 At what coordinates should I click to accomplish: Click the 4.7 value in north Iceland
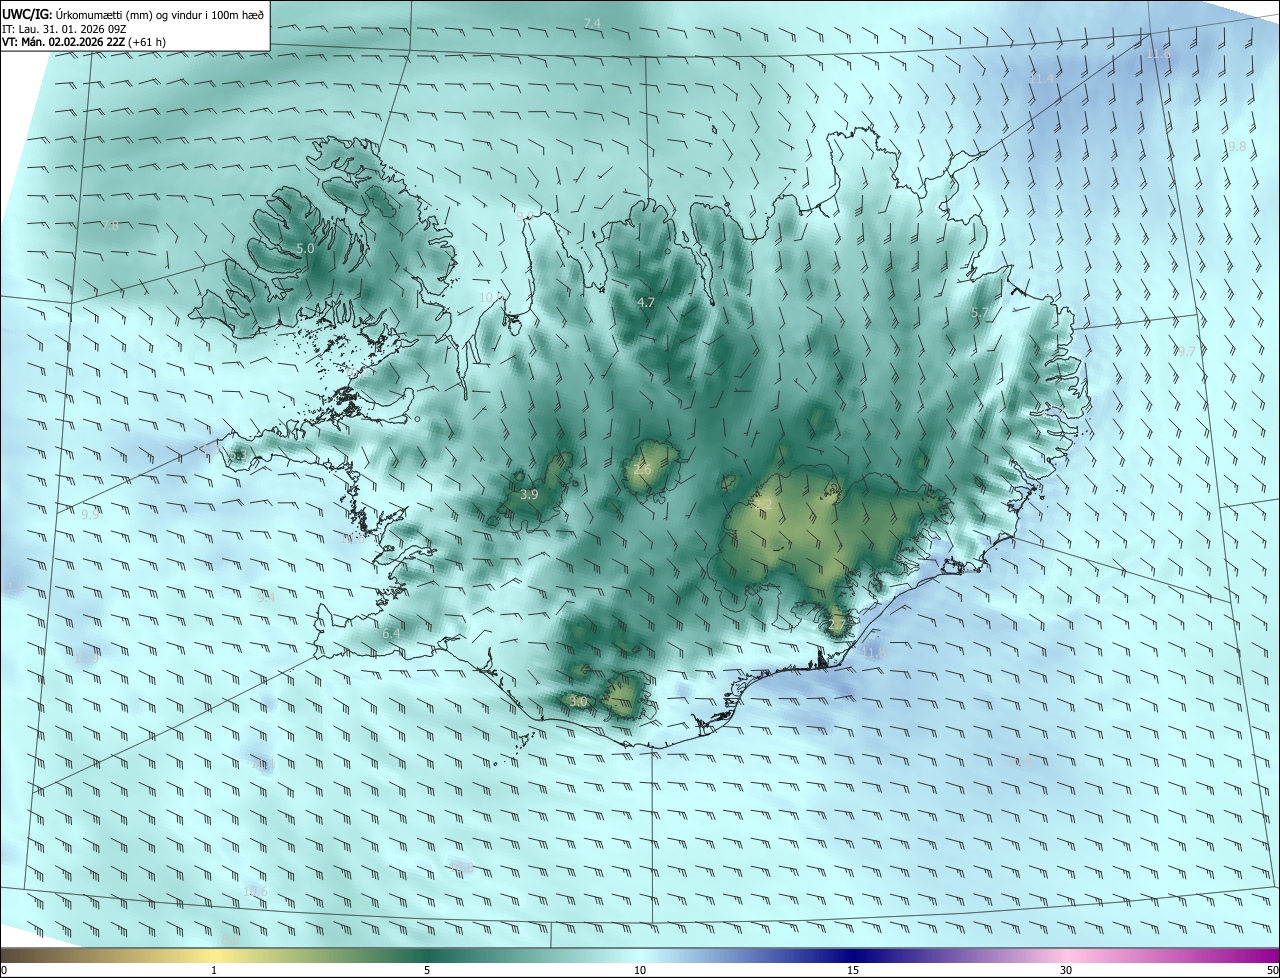pyautogui.click(x=646, y=302)
